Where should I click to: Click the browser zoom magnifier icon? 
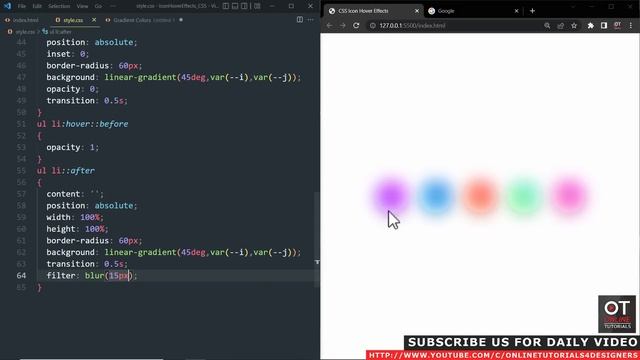coord(547,25)
